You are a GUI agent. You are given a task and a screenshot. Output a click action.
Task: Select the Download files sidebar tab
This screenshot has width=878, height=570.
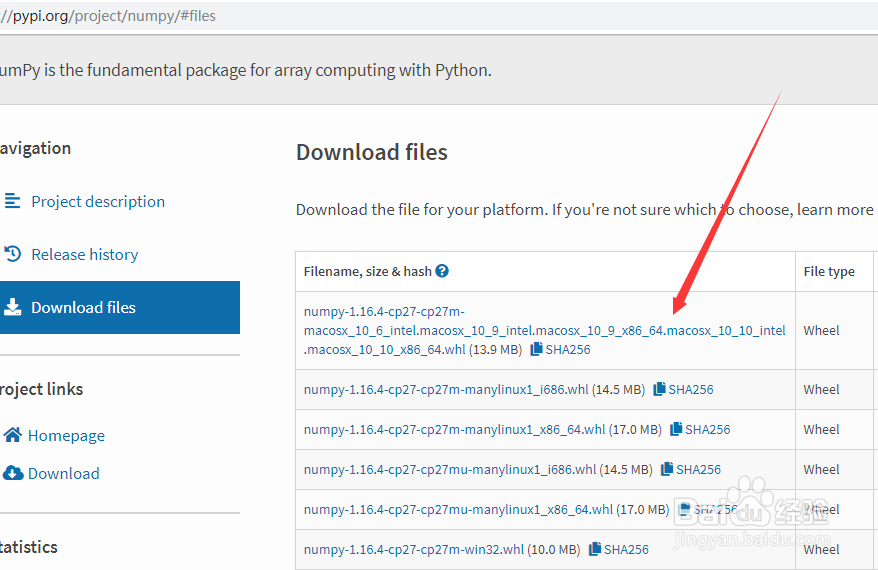tap(120, 307)
